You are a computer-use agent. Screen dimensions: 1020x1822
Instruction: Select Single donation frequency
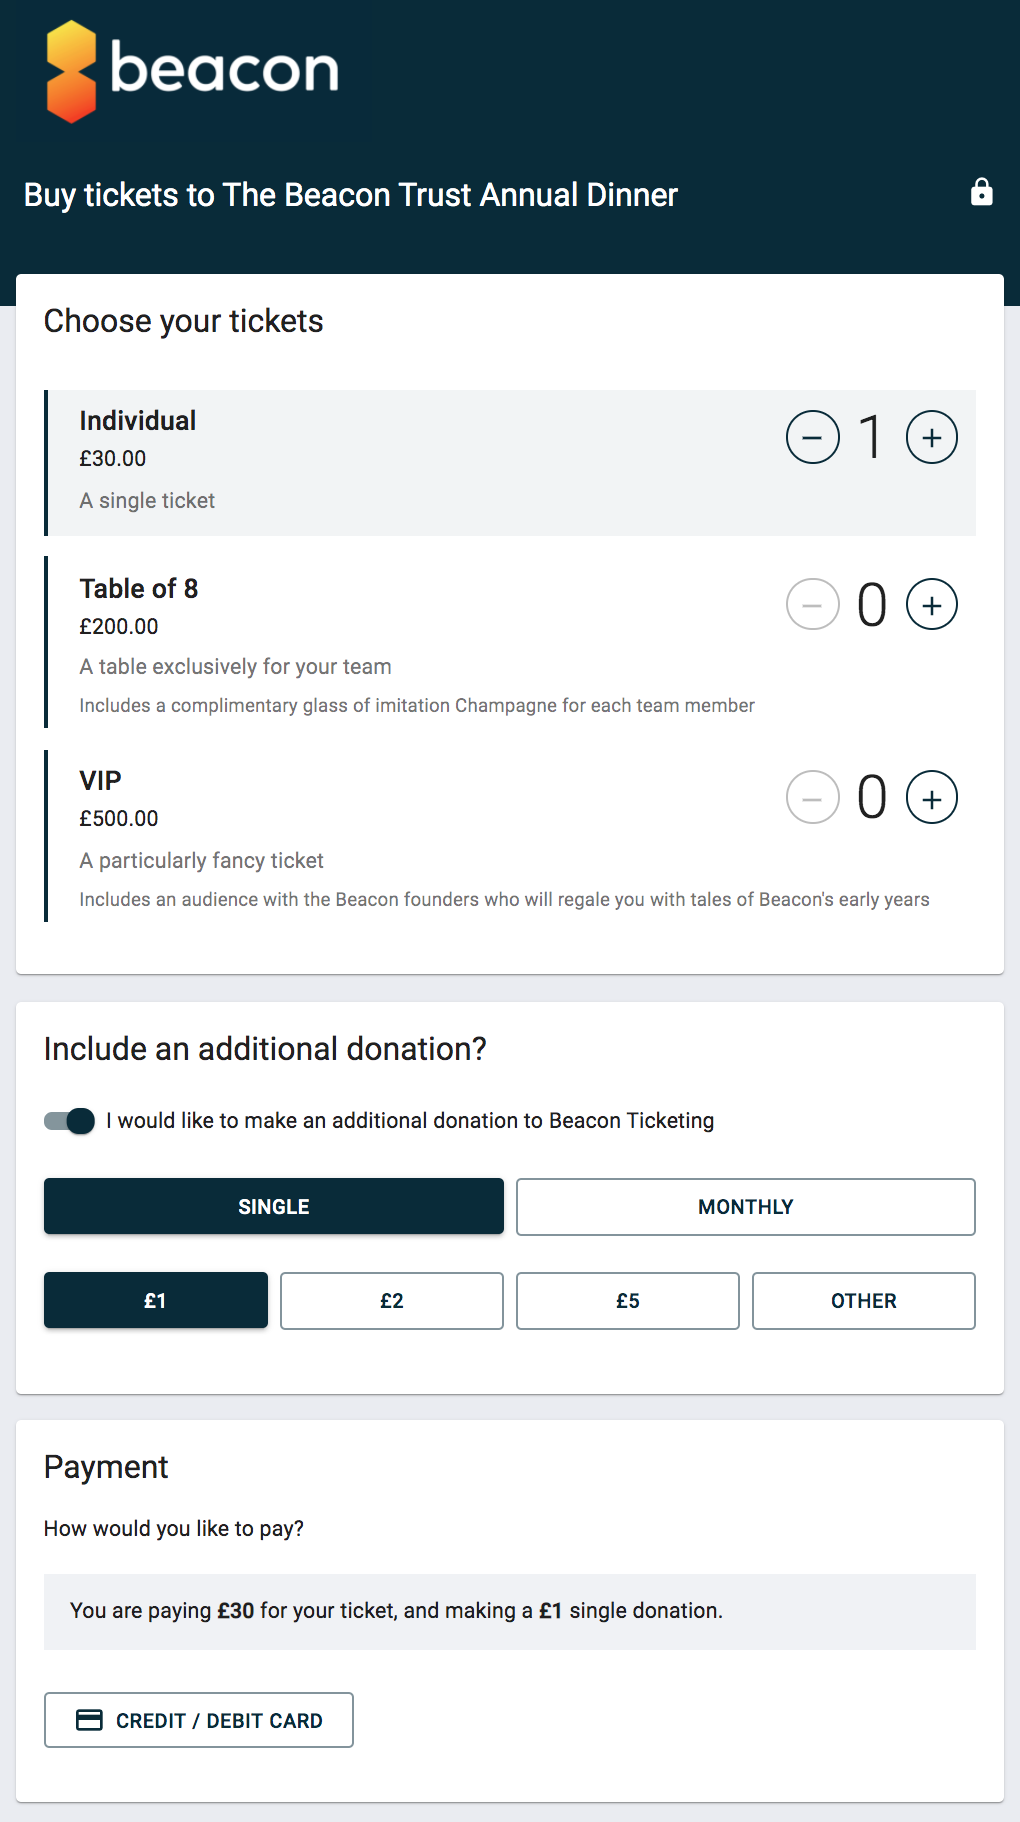click(x=273, y=1207)
